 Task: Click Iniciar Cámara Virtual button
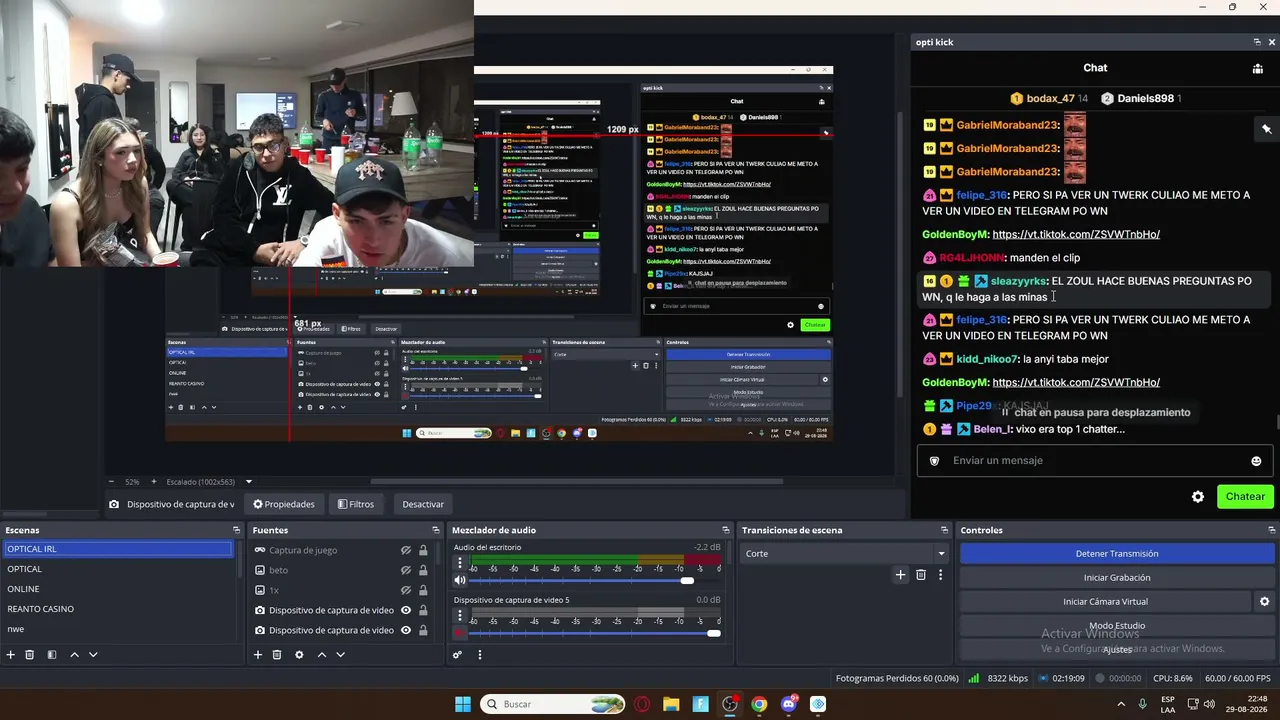tap(1105, 602)
